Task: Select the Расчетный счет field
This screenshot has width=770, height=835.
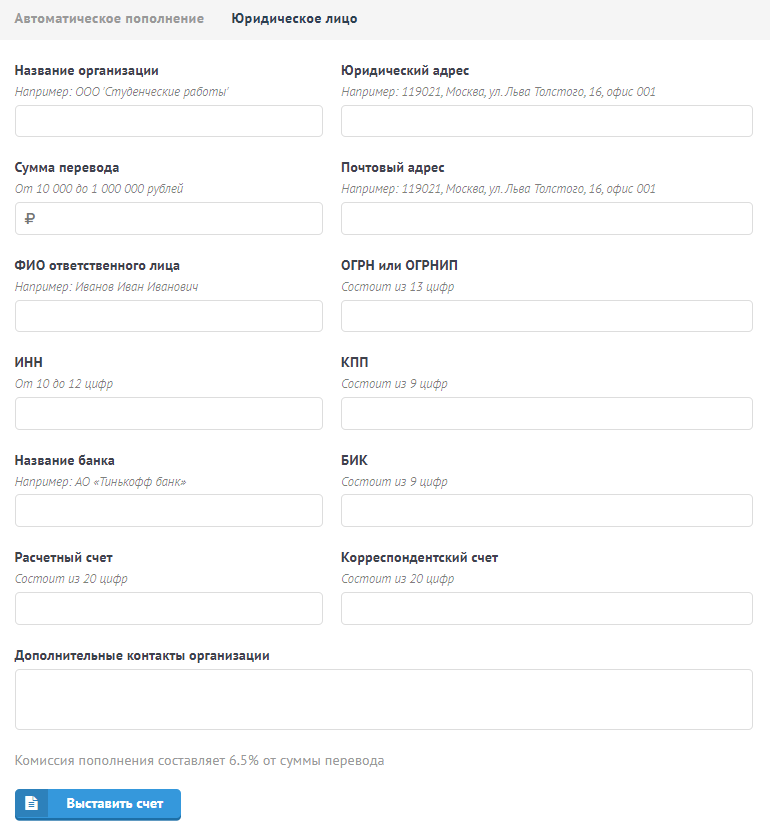Action: point(169,608)
